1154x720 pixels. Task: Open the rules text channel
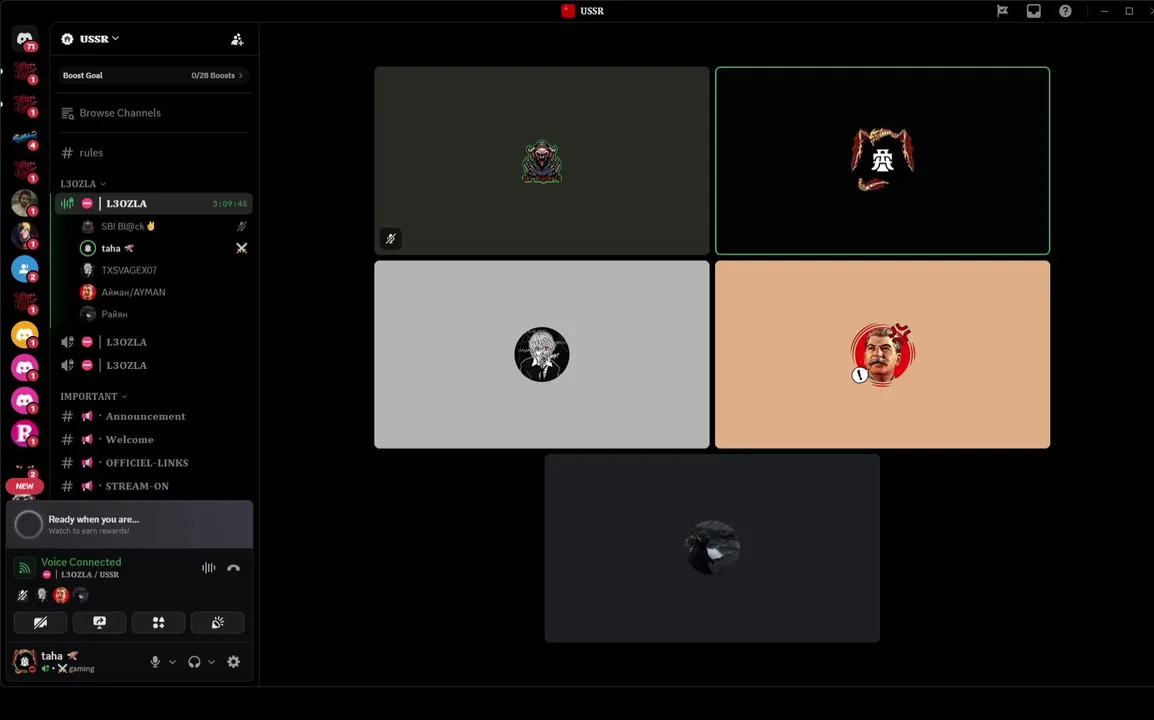tap(153, 152)
